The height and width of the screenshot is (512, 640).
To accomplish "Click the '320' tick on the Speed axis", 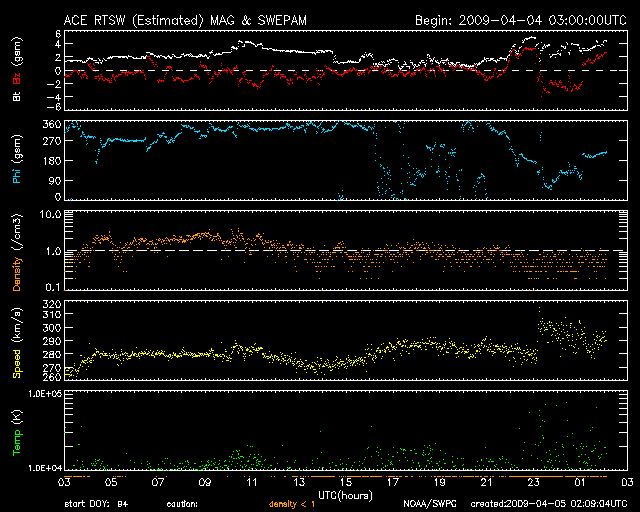I will click(52, 304).
